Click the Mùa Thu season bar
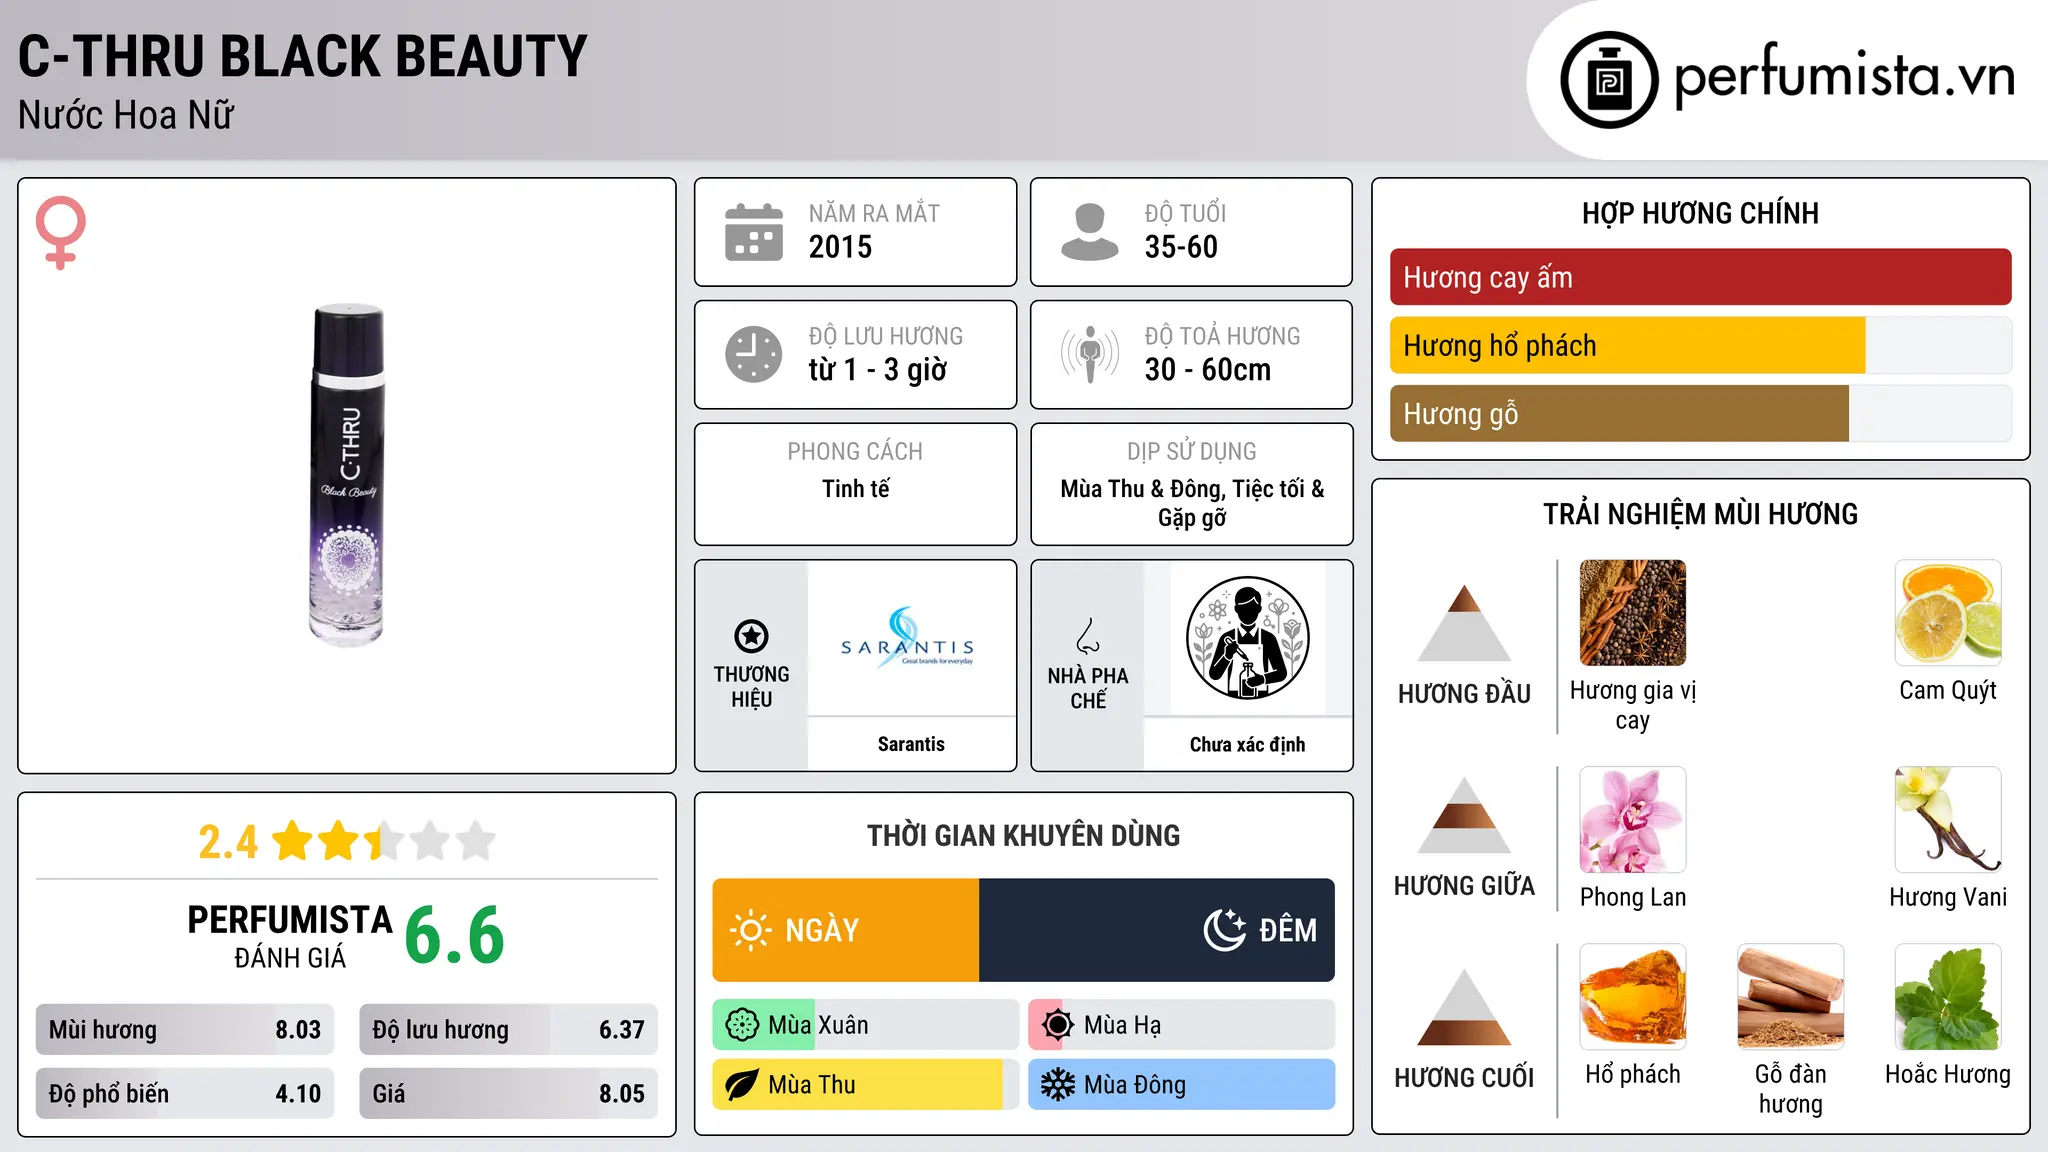Image resolution: width=2048 pixels, height=1152 pixels. 865,1085
